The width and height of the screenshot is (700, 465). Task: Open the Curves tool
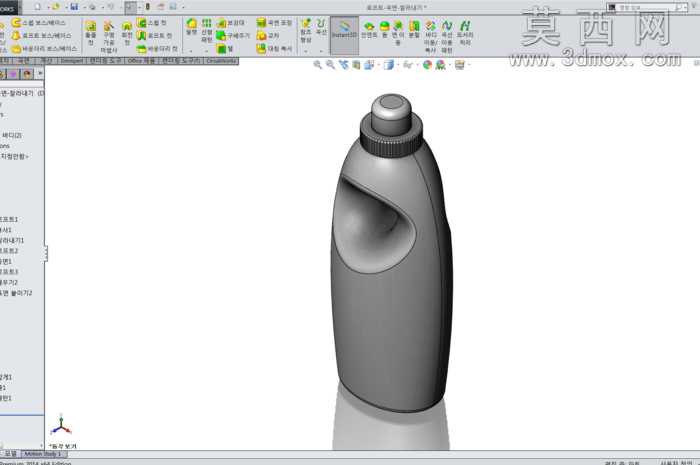pyautogui.click(x=321, y=27)
